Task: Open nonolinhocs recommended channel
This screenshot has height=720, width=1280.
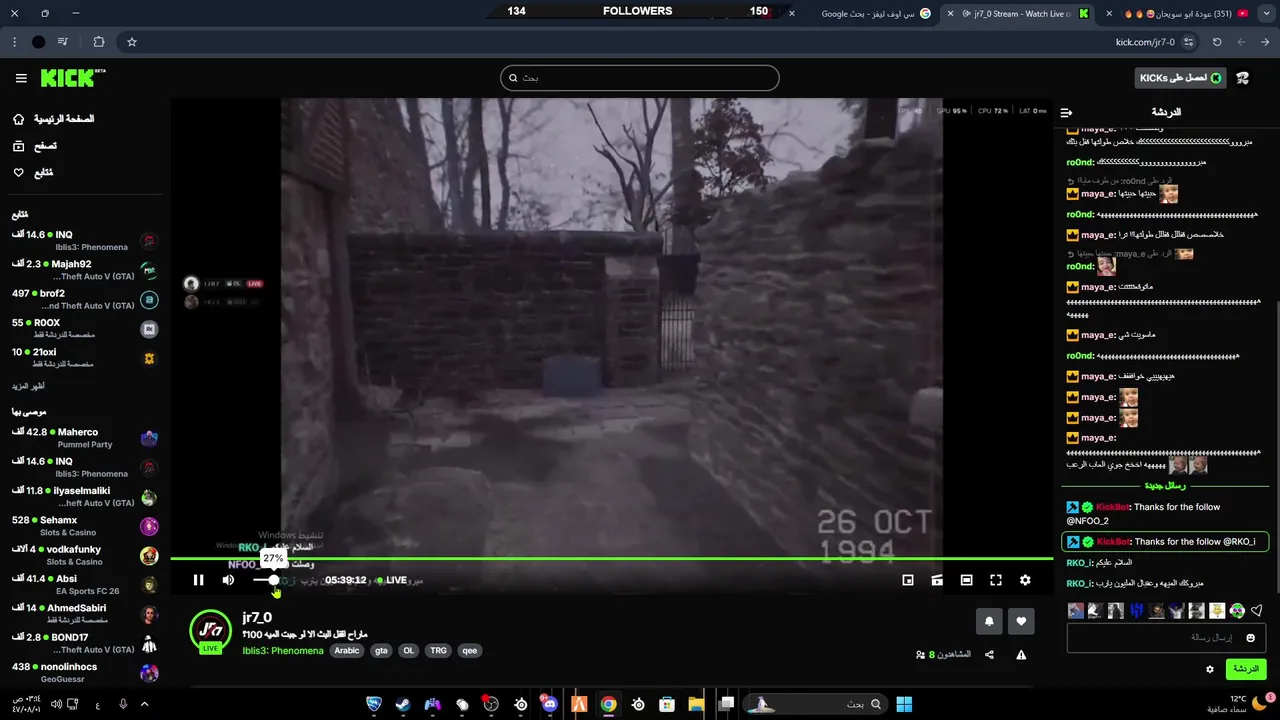Action: 85,672
